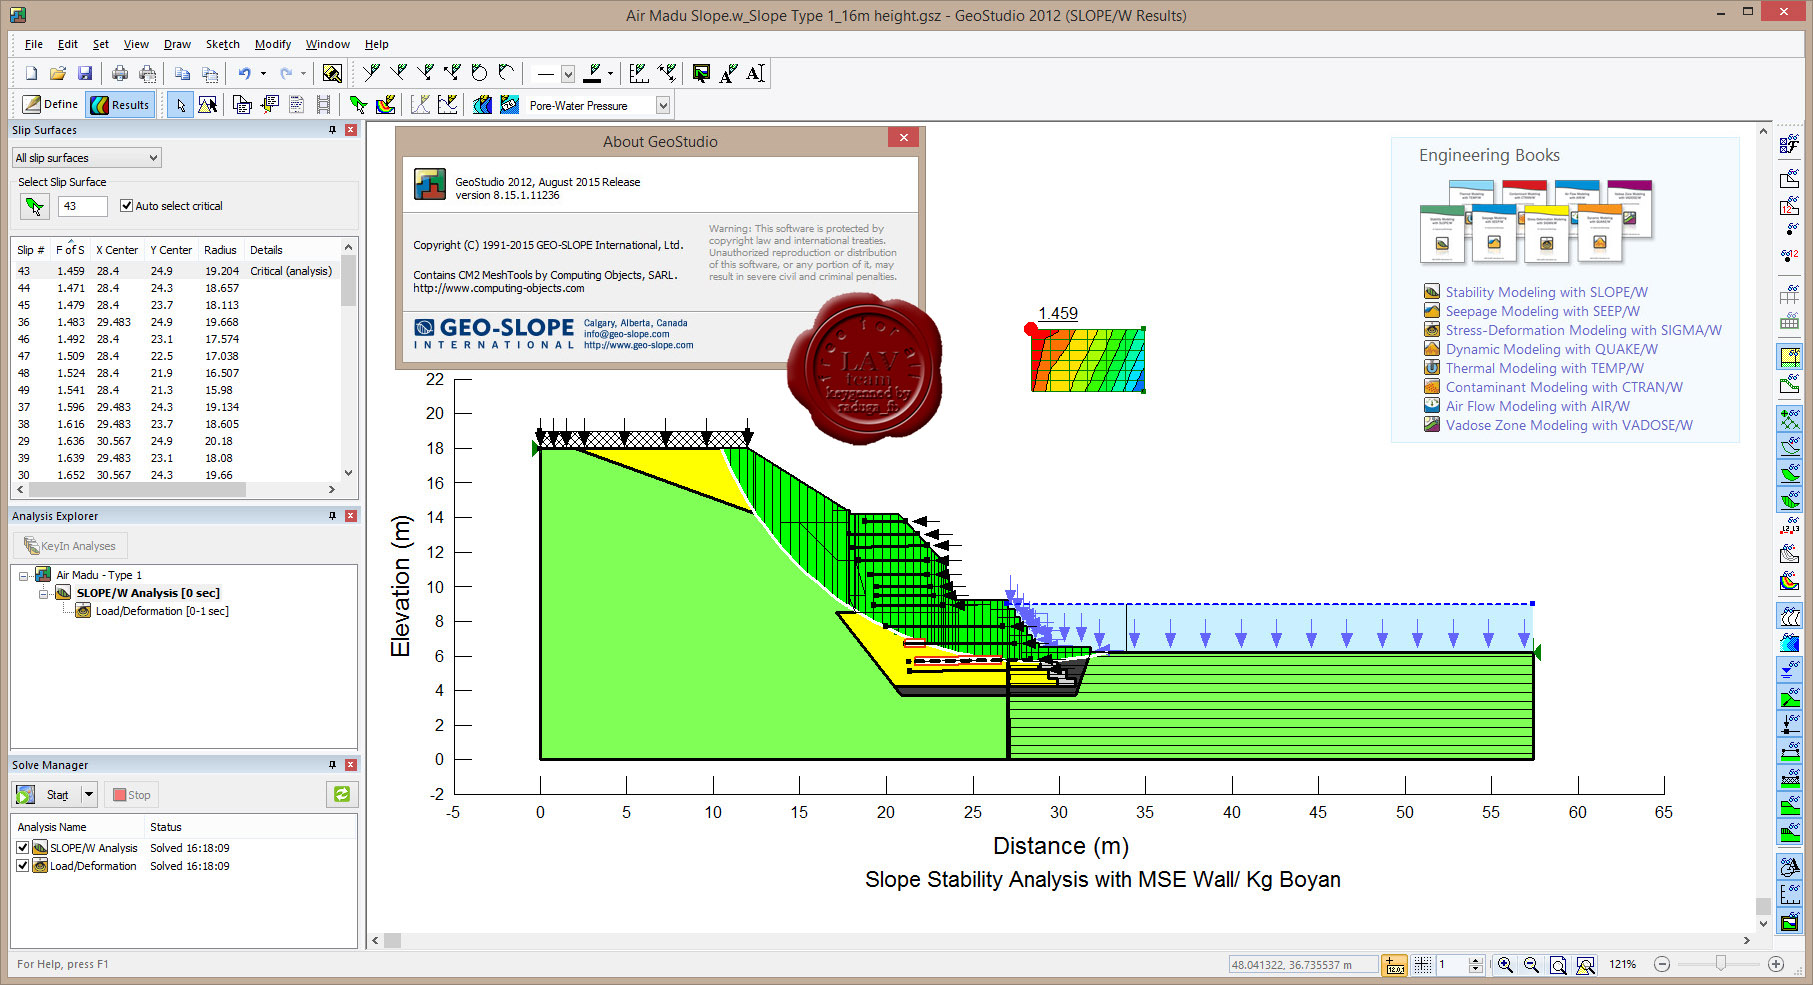Click the top icon in right vertical toolbar
The image size is (1813, 985).
(1789, 144)
